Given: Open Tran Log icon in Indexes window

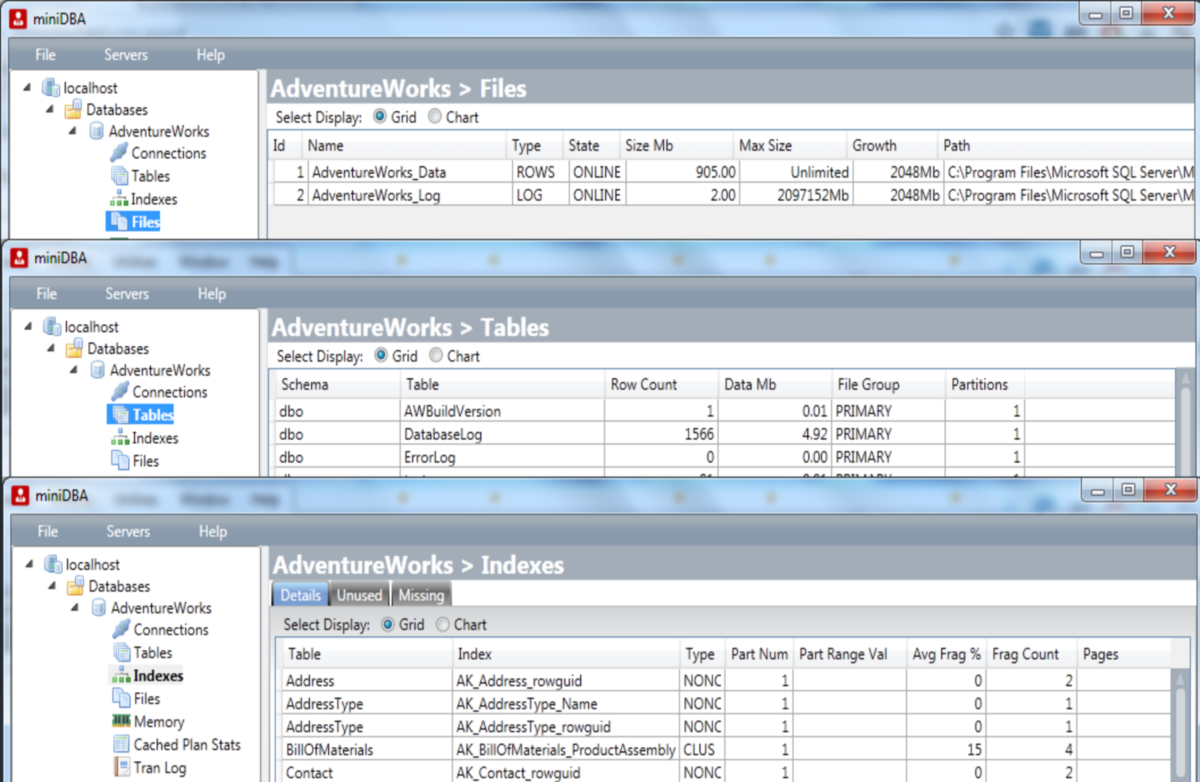Looking at the screenshot, I should [121, 768].
